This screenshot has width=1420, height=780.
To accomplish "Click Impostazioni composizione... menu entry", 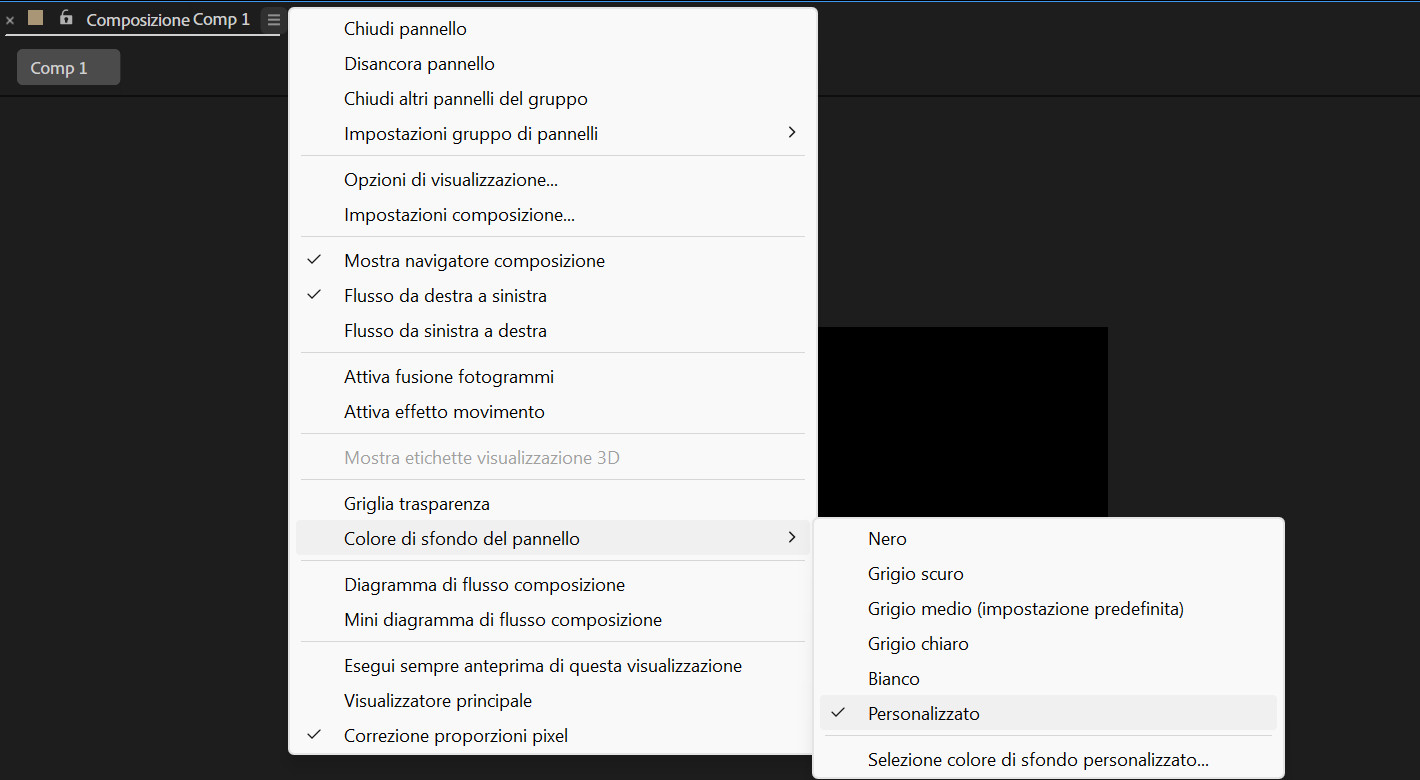I will (459, 215).
